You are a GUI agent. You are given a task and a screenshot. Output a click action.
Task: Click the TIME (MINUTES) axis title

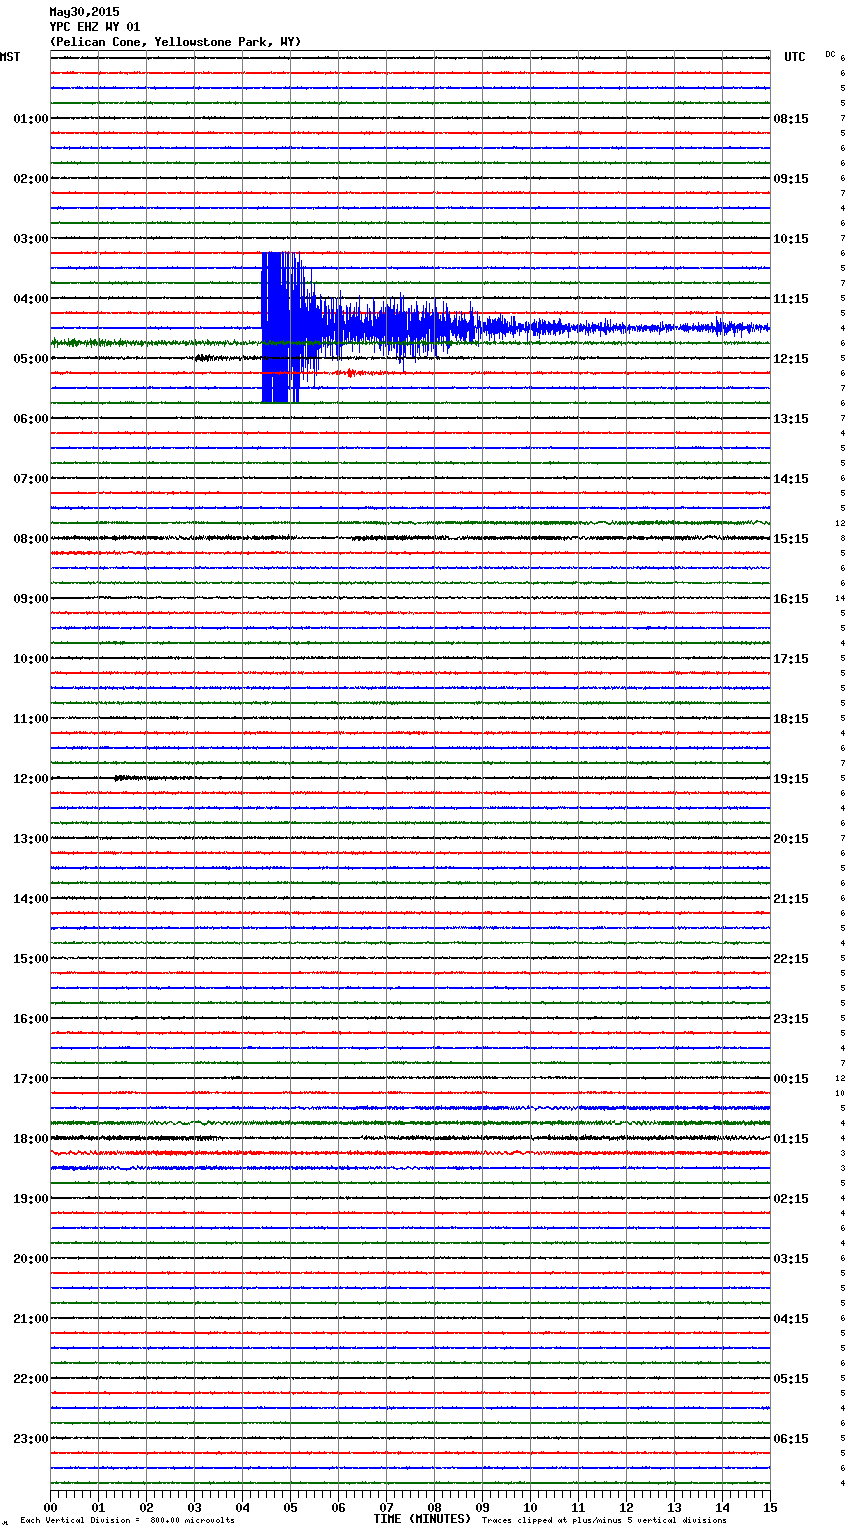click(x=422, y=1519)
